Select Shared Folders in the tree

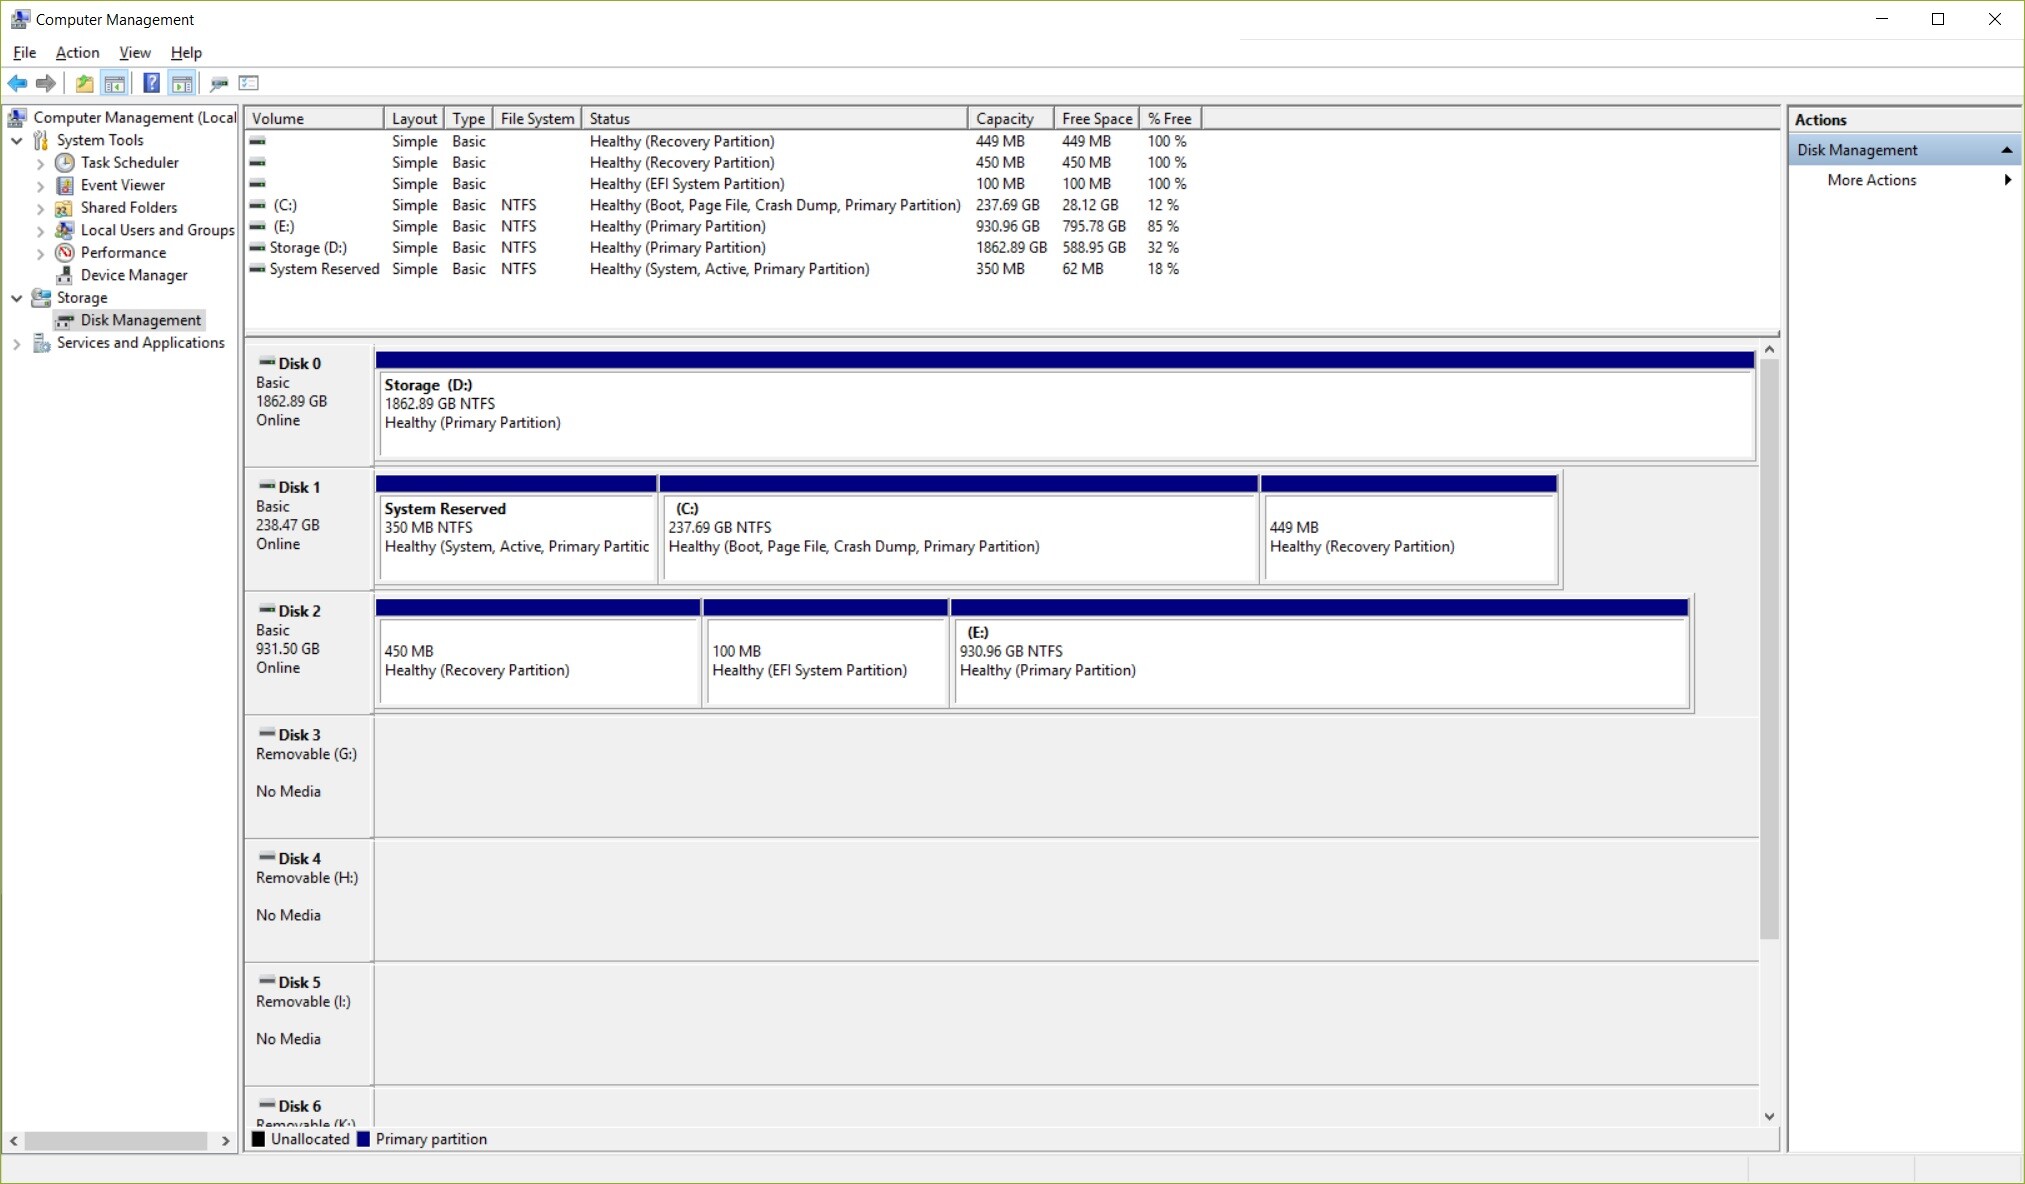pos(128,207)
